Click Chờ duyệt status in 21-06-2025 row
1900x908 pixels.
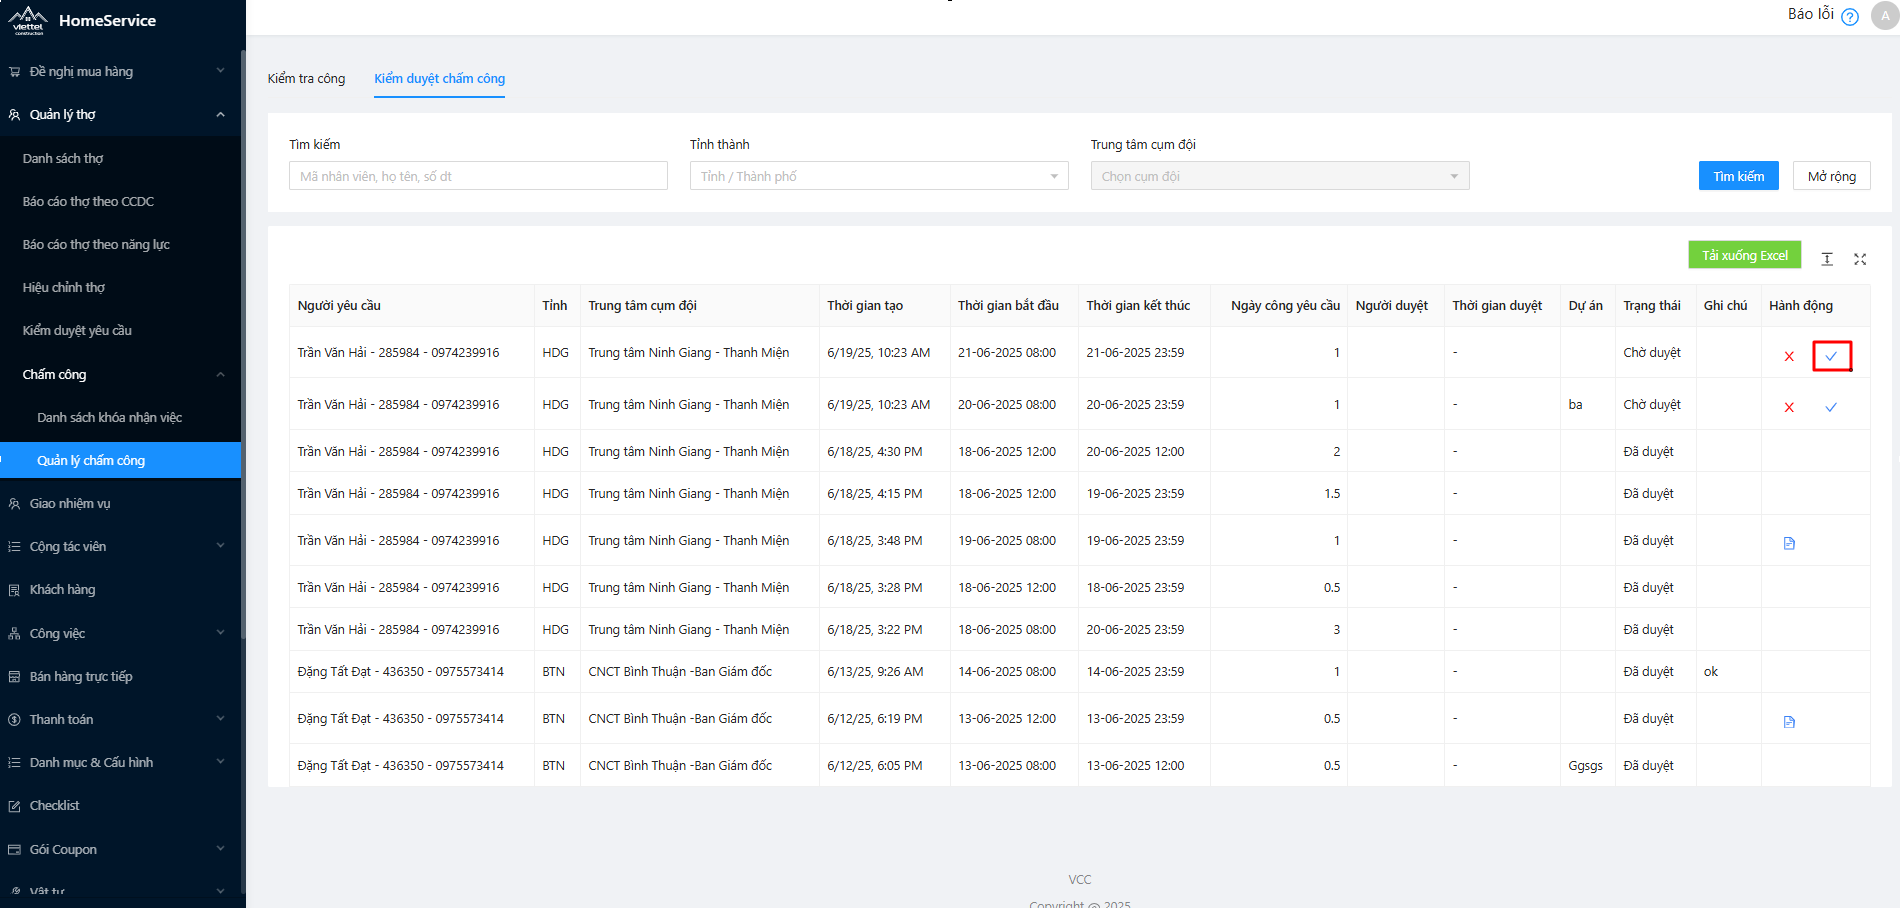(1652, 352)
